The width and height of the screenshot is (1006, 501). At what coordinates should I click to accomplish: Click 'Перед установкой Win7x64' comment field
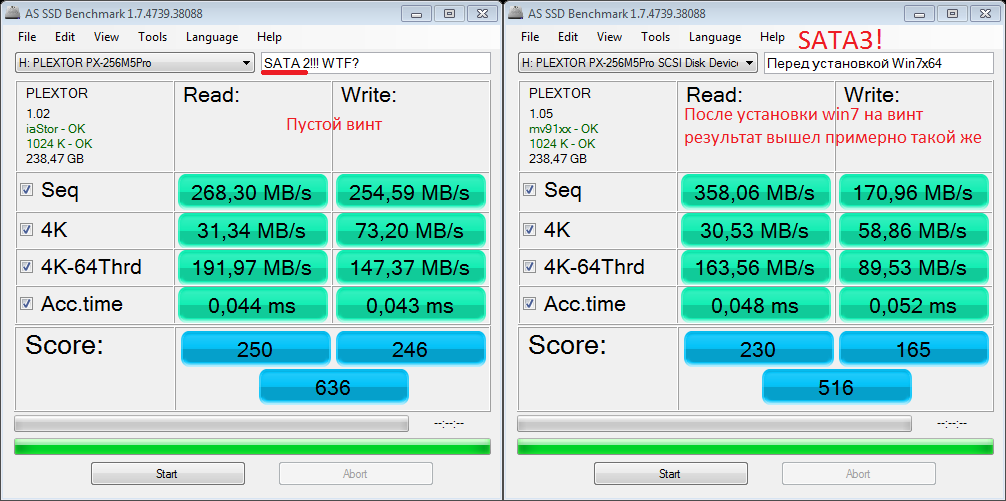(x=879, y=63)
